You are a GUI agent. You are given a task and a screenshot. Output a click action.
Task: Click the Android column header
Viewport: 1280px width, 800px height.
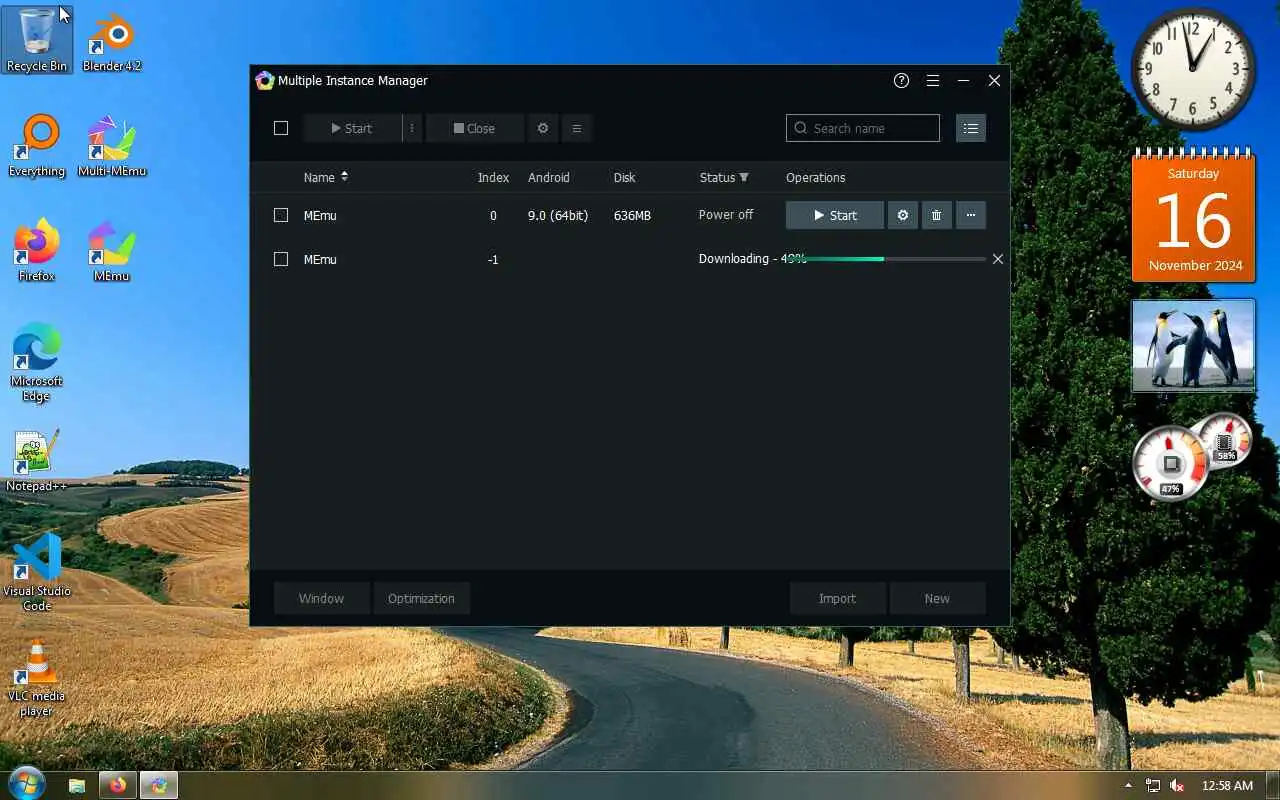point(548,177)
